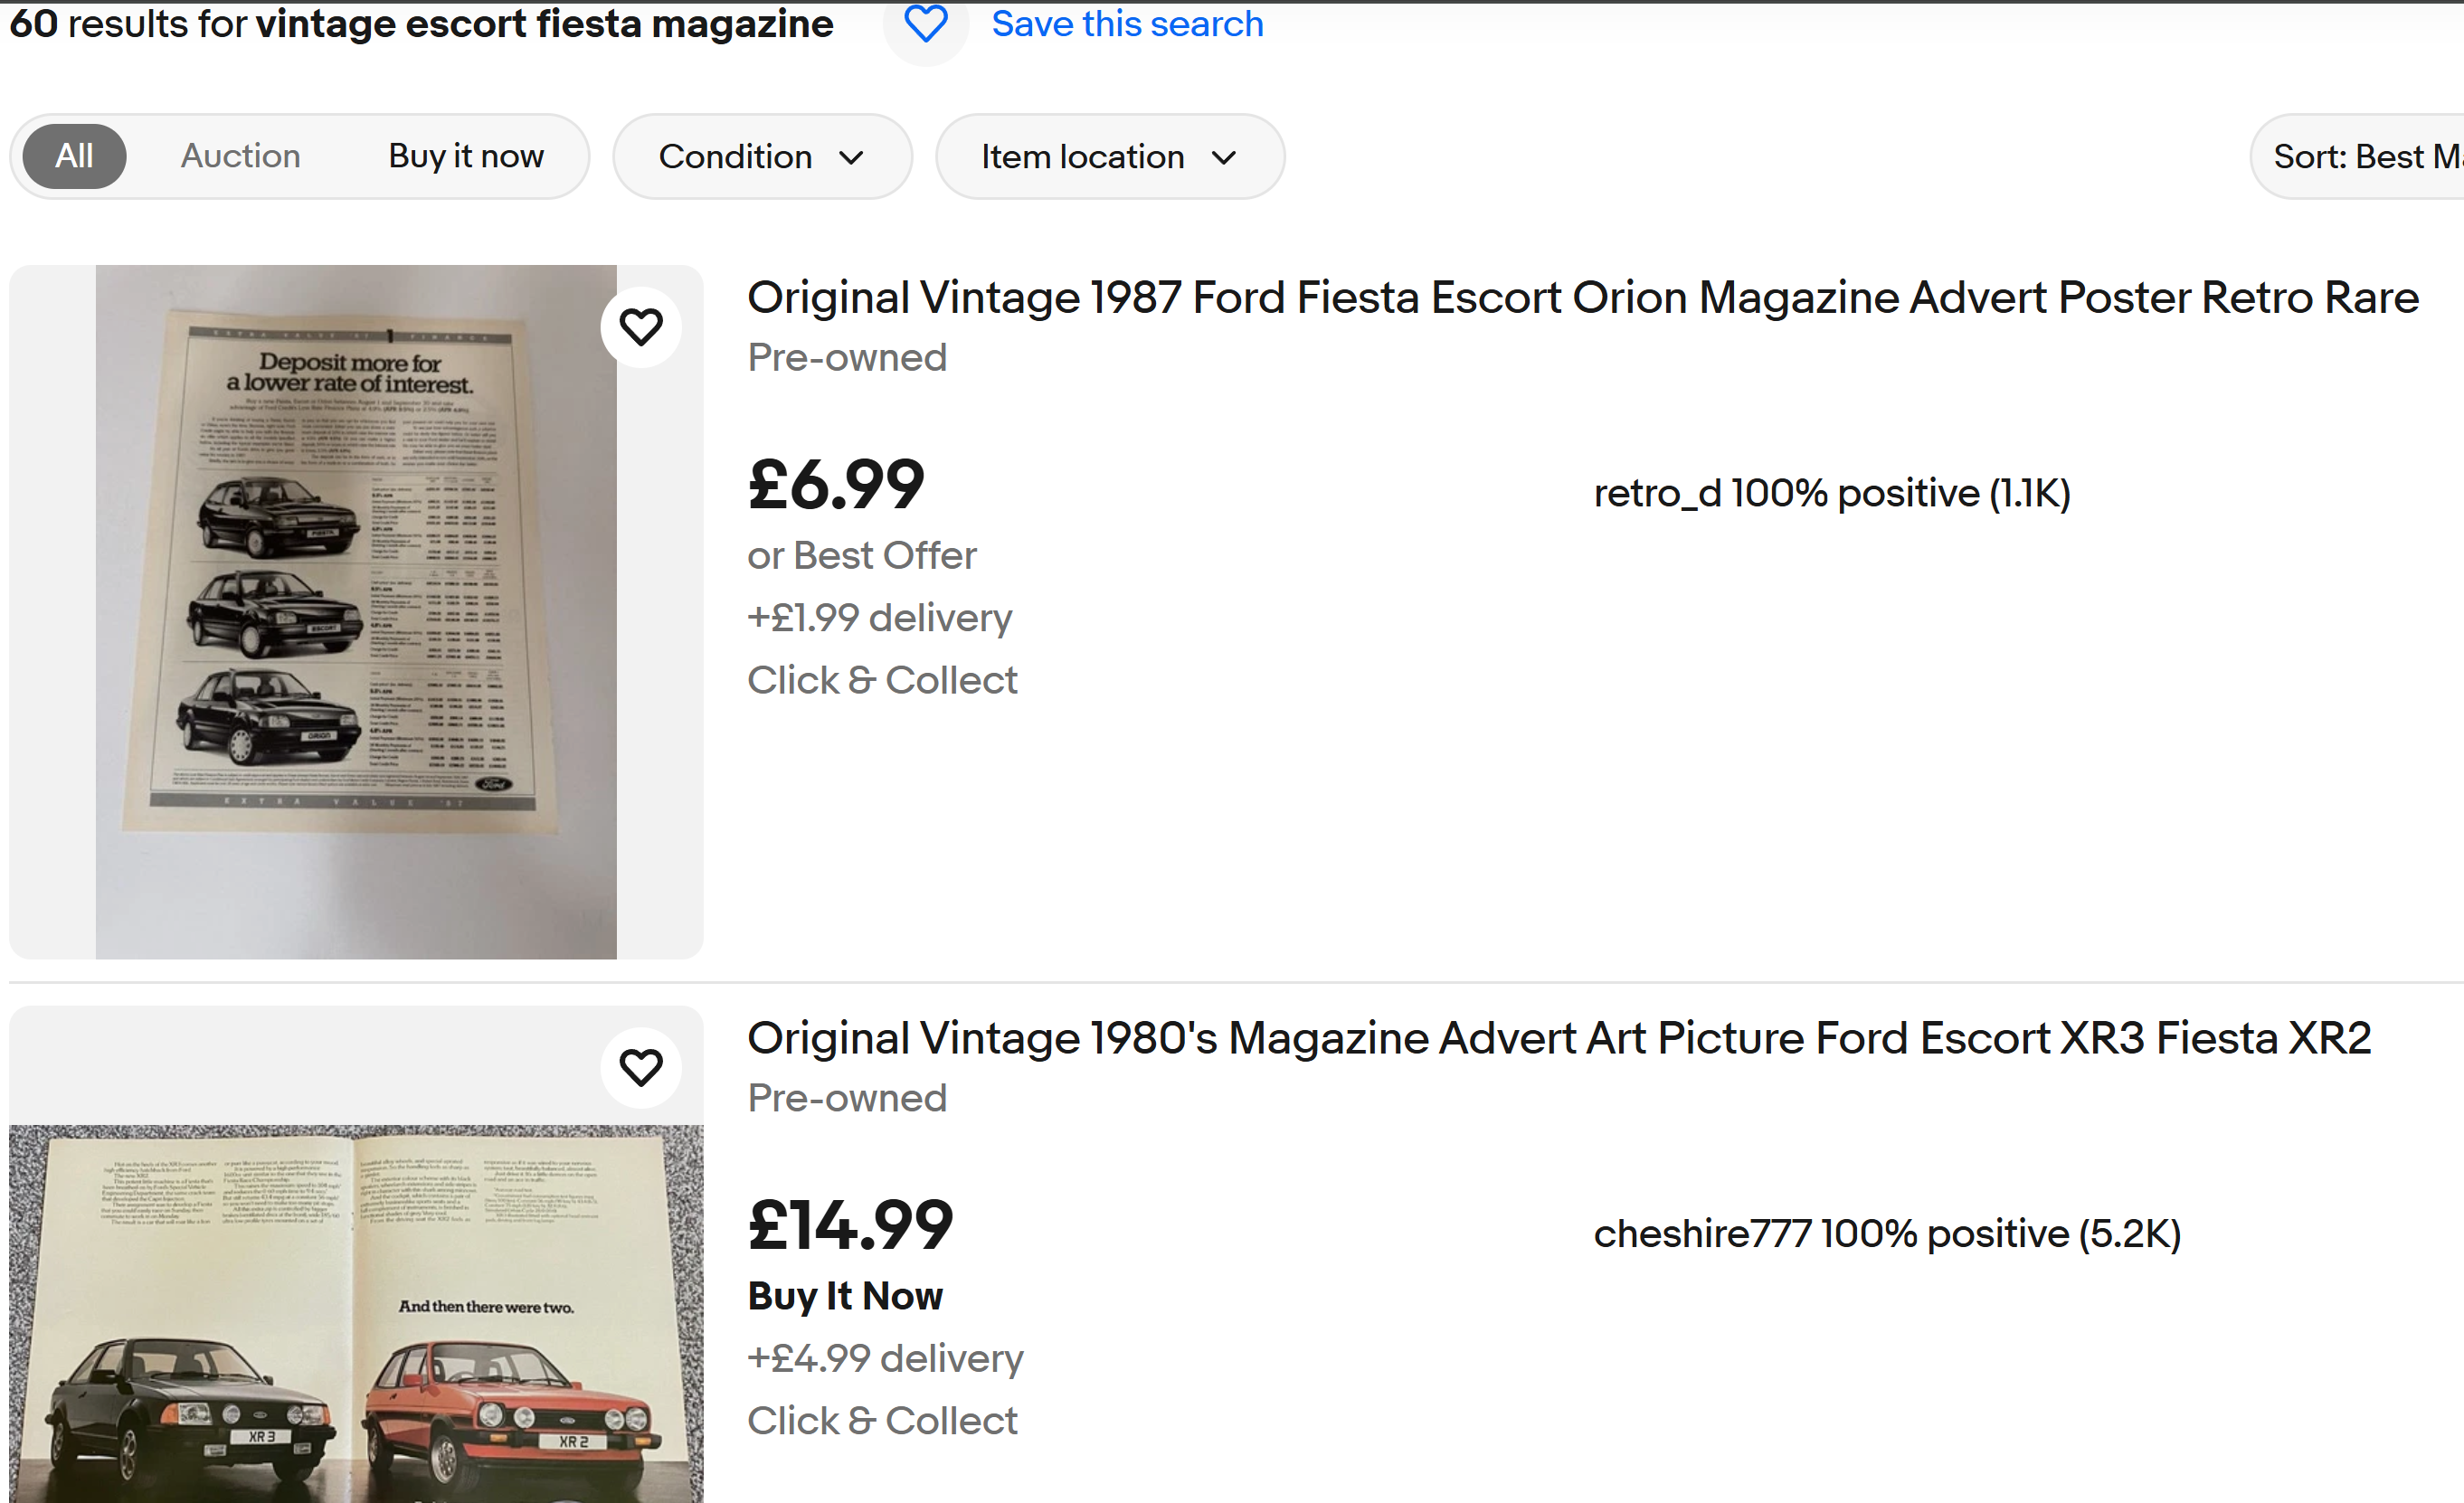Click the Item location chevron arrow
The width and height of the screenshot is (2464, 1503).
click(x=1223, y=158)
